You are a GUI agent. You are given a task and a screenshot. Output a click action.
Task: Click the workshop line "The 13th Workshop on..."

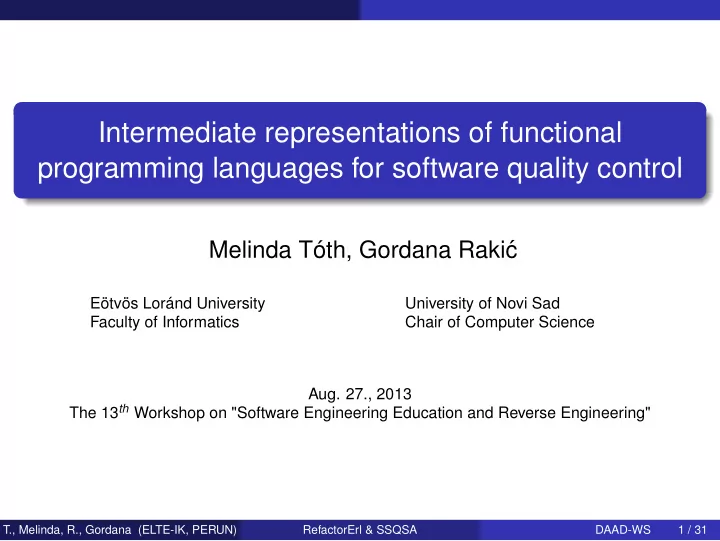[360, 412]
